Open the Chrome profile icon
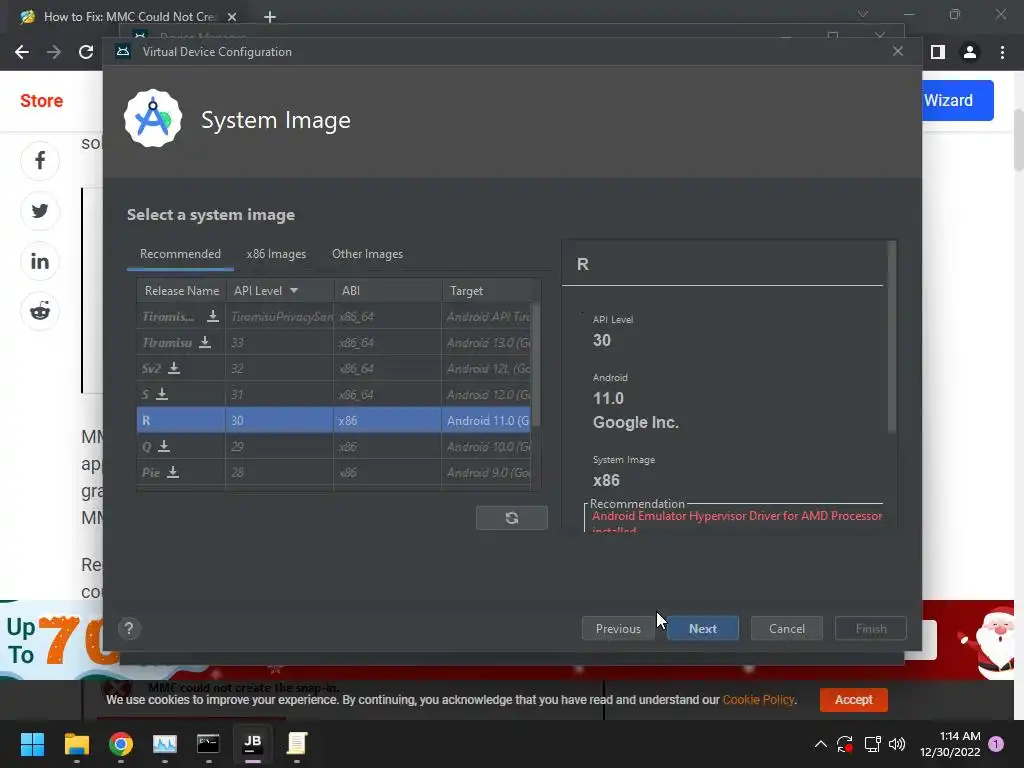The width and height of the screenshot is (1024, 768). point(970,52)
